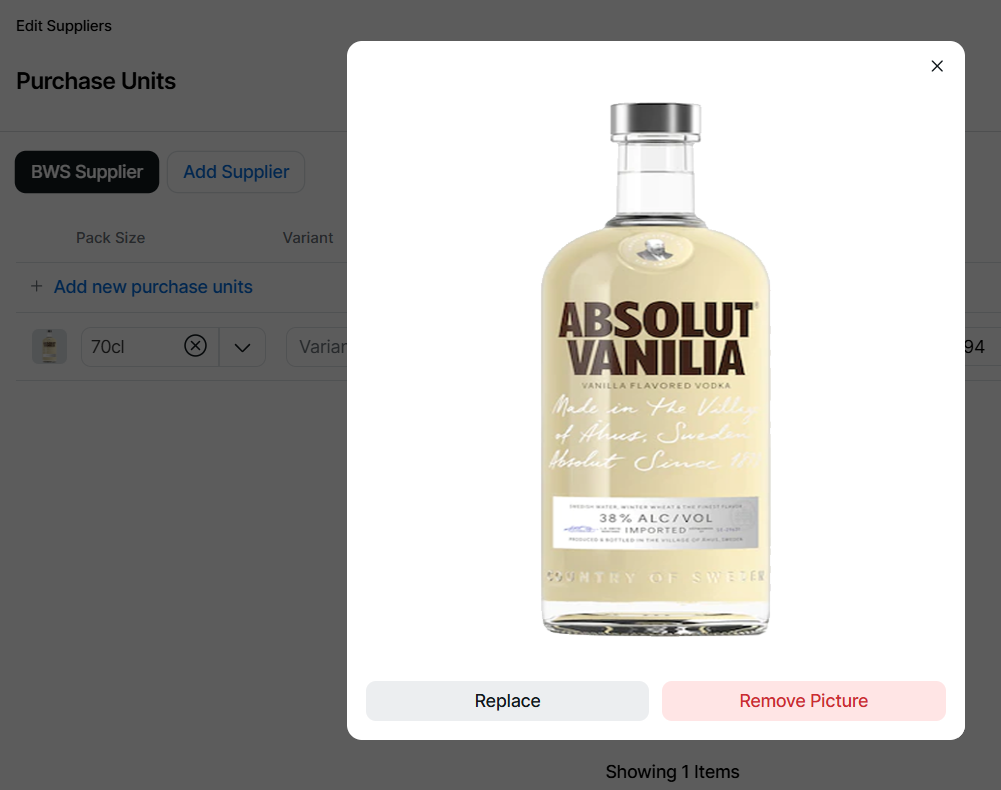Click the Showing 1 Items text

pyautogui.click(x=672, y=772)
